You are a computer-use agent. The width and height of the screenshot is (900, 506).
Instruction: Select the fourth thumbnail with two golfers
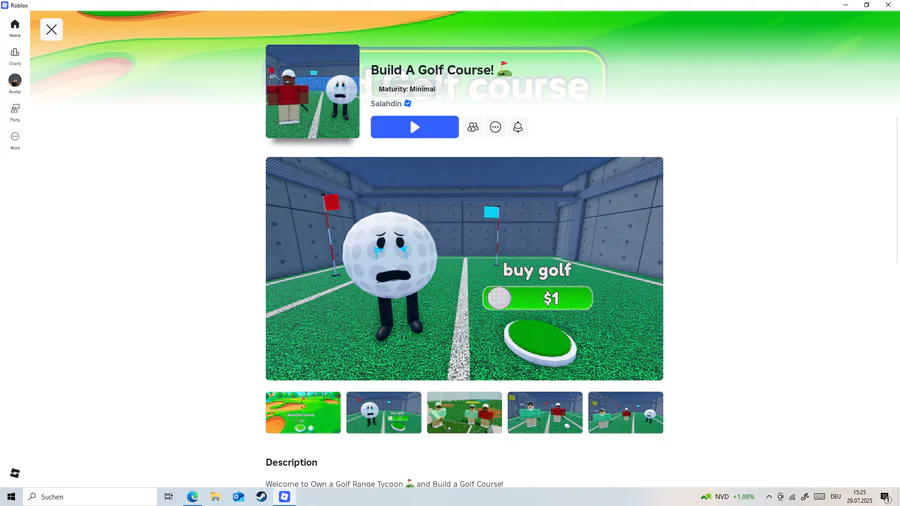coord(545,412)
